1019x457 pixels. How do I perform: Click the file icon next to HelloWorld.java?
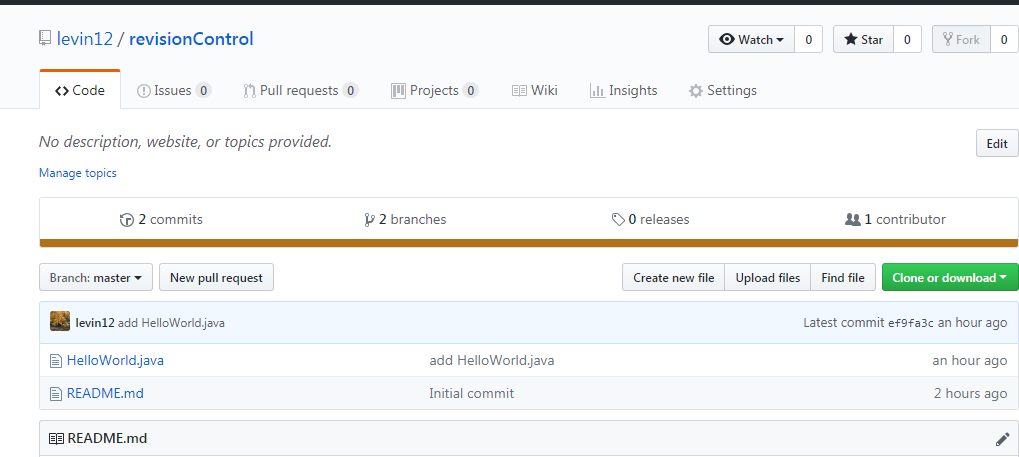point(56,360)
